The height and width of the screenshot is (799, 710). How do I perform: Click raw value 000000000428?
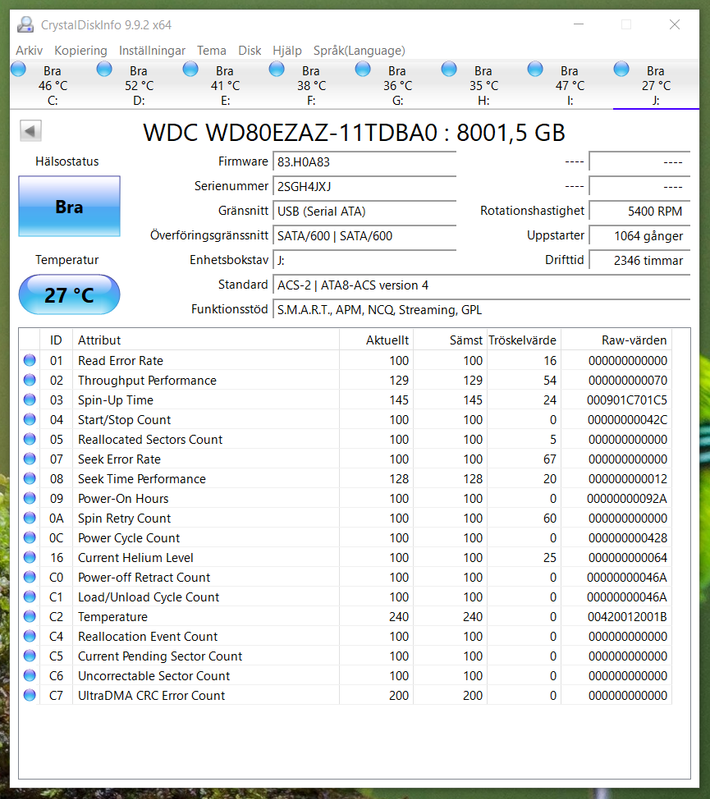click(x=627, y=538)
